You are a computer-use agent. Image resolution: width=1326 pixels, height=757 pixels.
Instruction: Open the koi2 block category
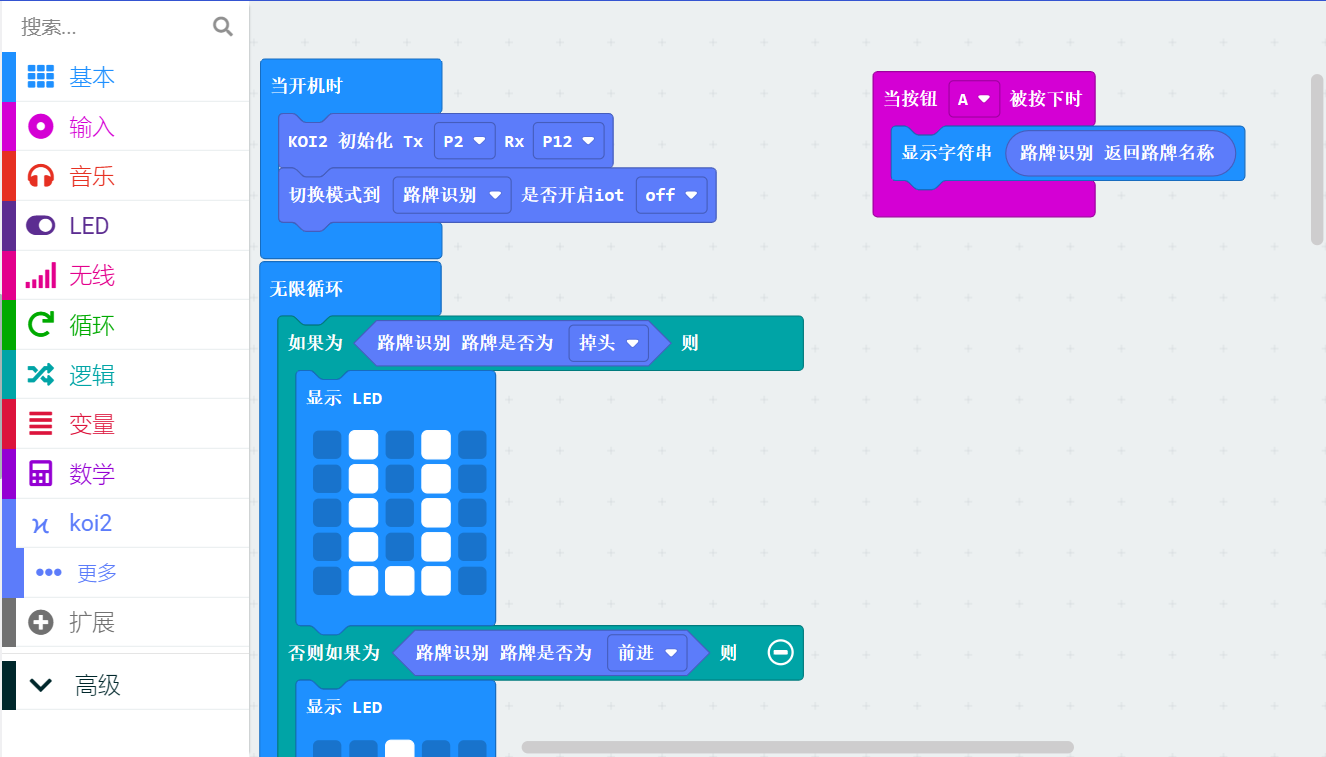125,523
